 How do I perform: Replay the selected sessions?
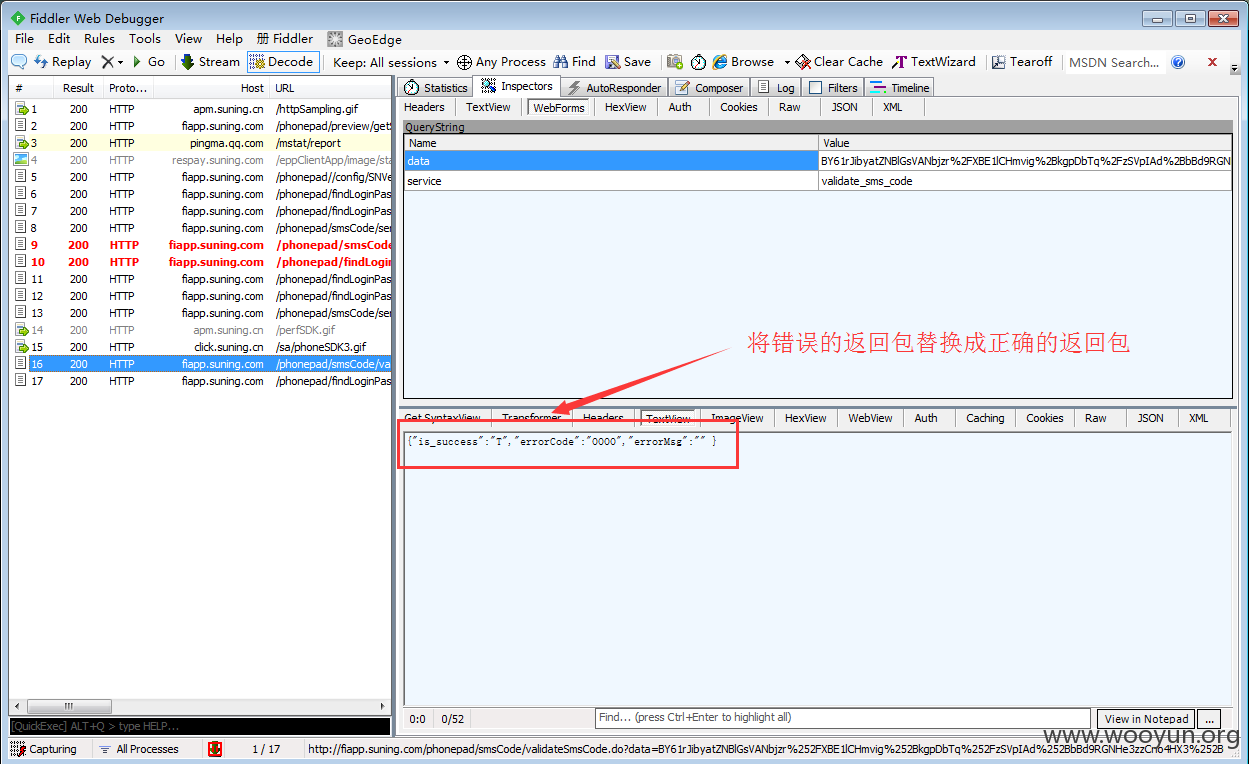point(62,62)
